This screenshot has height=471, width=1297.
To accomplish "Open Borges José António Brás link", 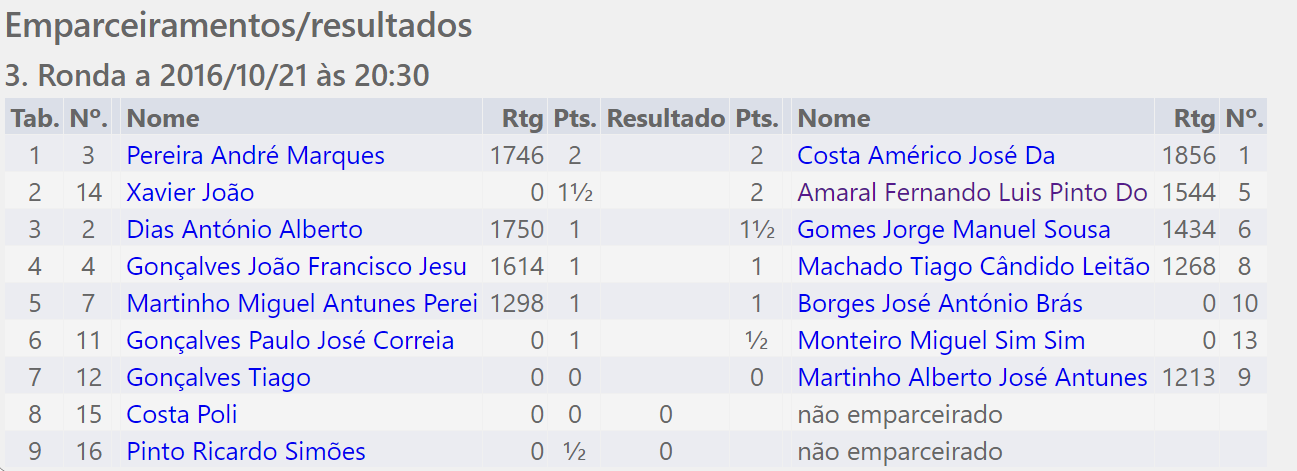I will 939,304.
